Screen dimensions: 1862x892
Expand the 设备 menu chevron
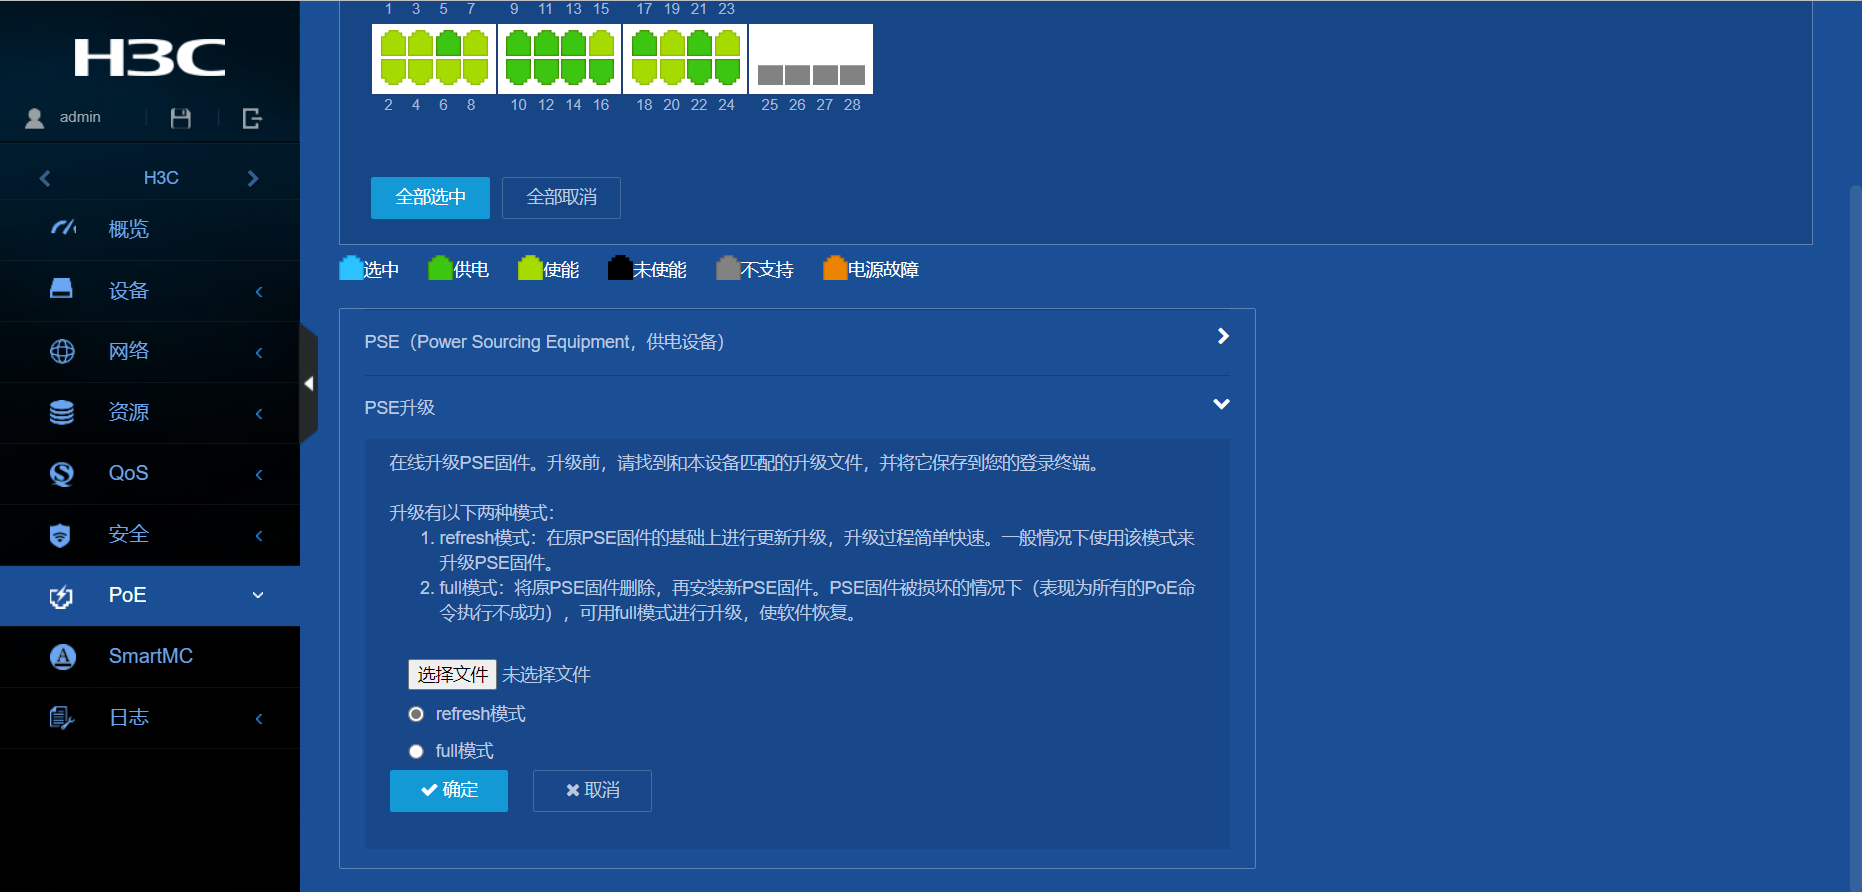pyautogui.click(x=259, y=292)
